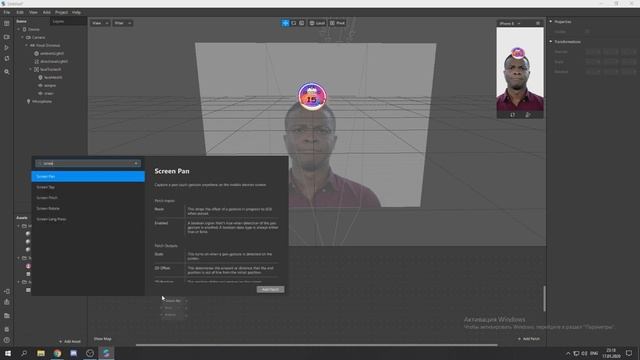Select the second manipulator tool beside move
This screenshot has width=640, height=360.
pos(293,23)
